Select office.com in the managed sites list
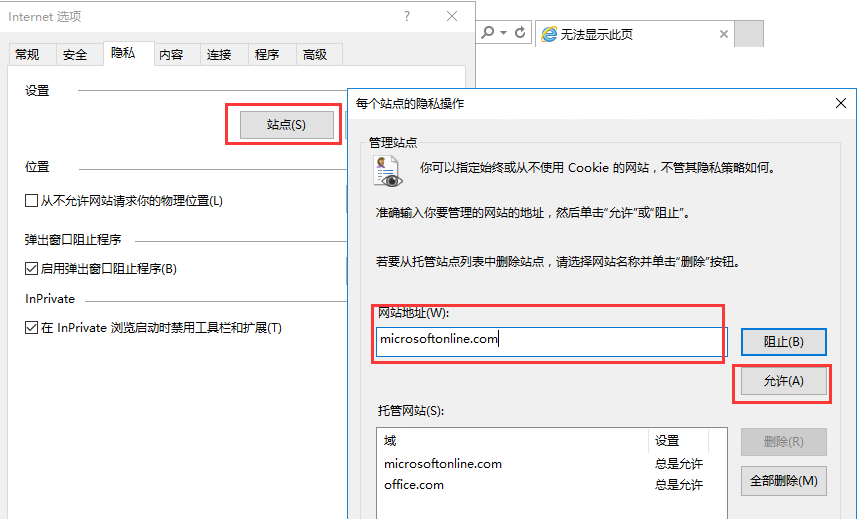Screen dimensions: 858x519 (x=414, y=485)
